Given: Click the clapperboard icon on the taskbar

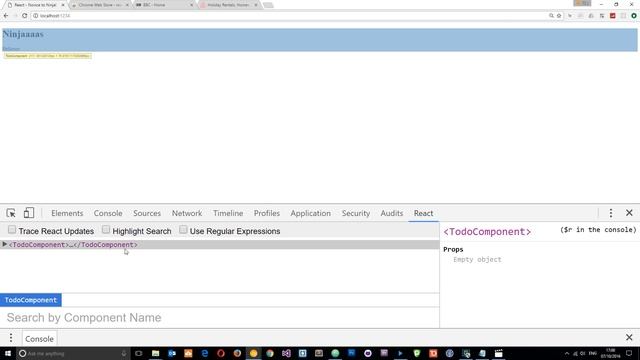Looking at the screenshot, I should [498, 353].
